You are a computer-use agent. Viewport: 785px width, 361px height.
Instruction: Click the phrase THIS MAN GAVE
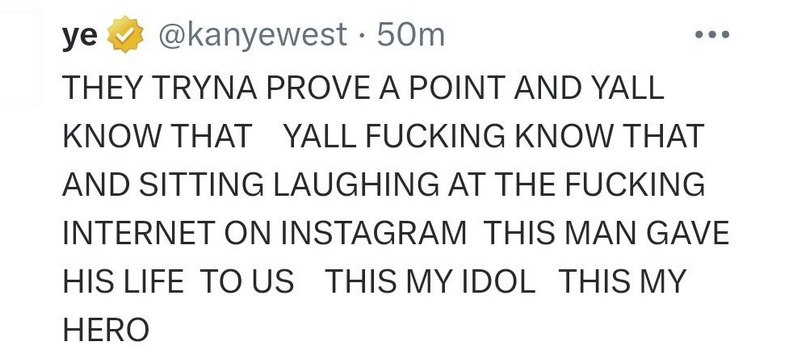point(606,233)
